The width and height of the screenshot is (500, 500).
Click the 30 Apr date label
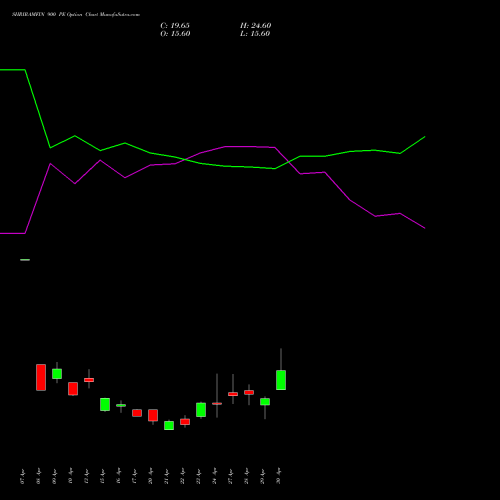pos(279,476)
